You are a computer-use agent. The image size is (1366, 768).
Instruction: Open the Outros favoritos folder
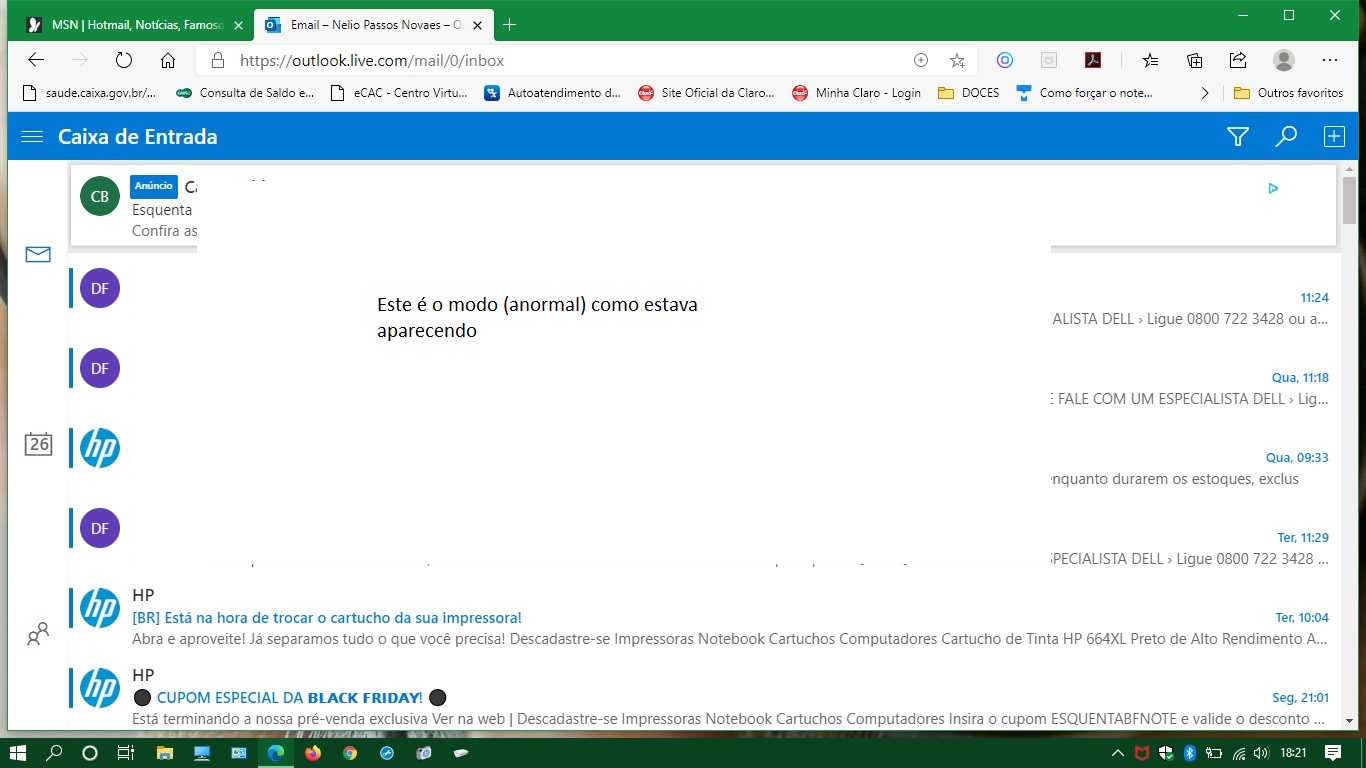coord(1288,93)
